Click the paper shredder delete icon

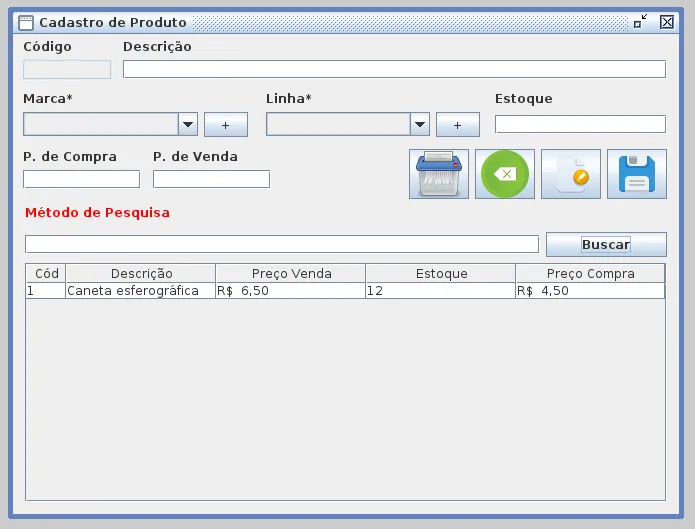point(439,174)
